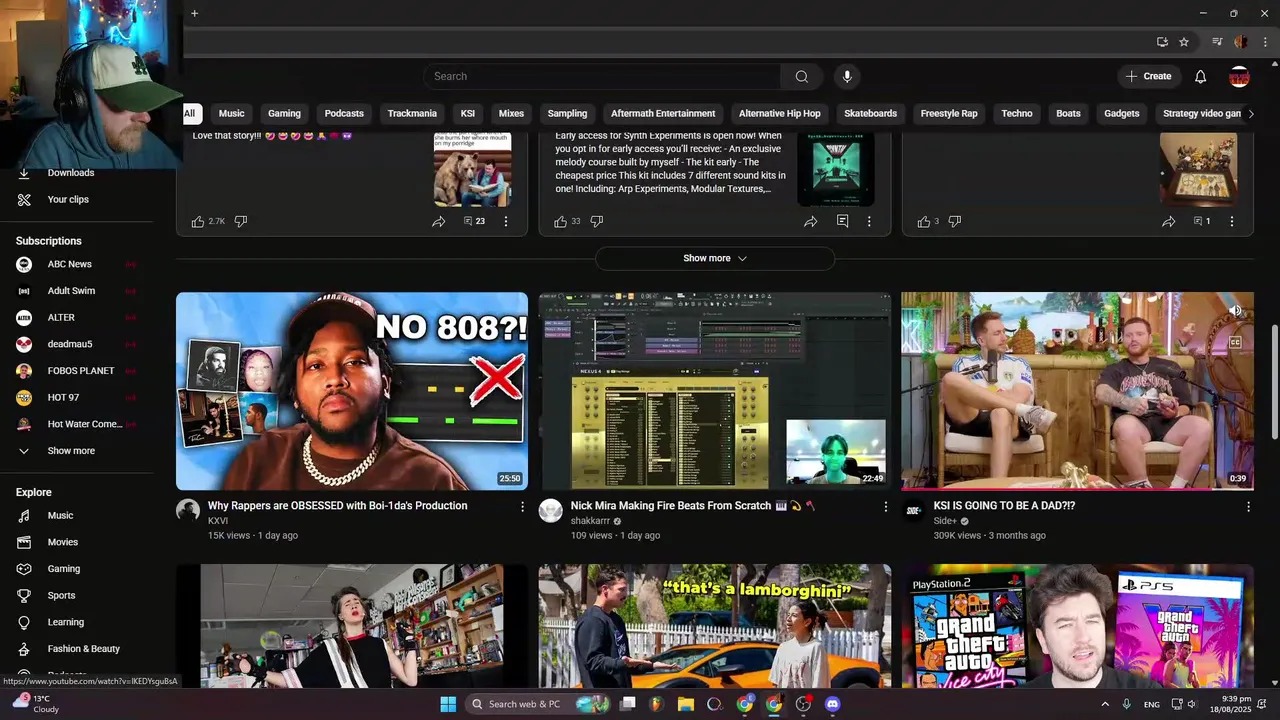1280x720 pixels.
Task: Open the options menu for the Boi-1da's Production video
Action: [522, 507]
